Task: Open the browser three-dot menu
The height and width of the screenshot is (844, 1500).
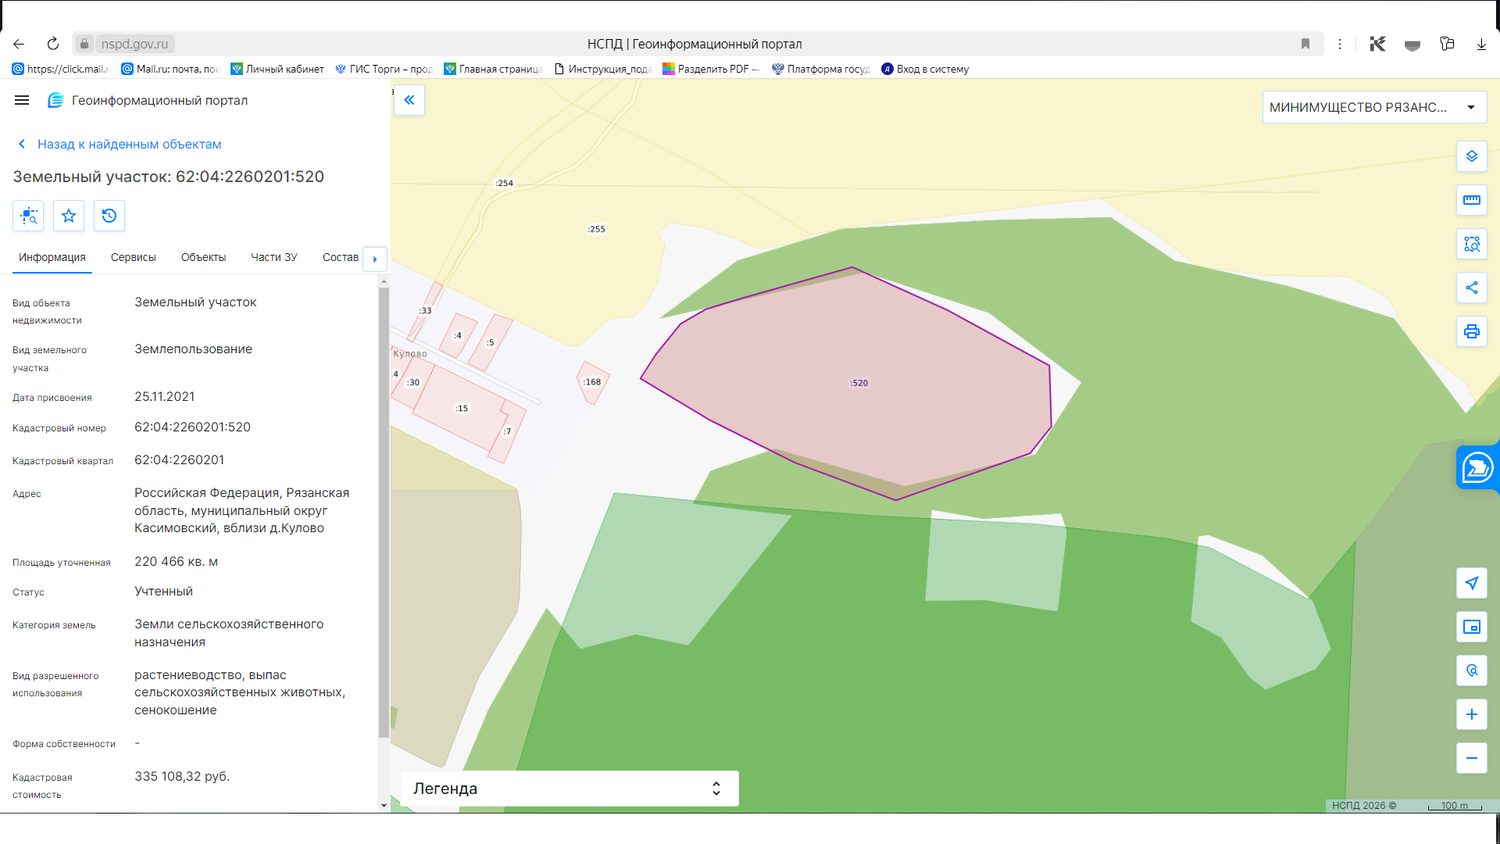Action: pyautogui.click(x=1340, y=44)
